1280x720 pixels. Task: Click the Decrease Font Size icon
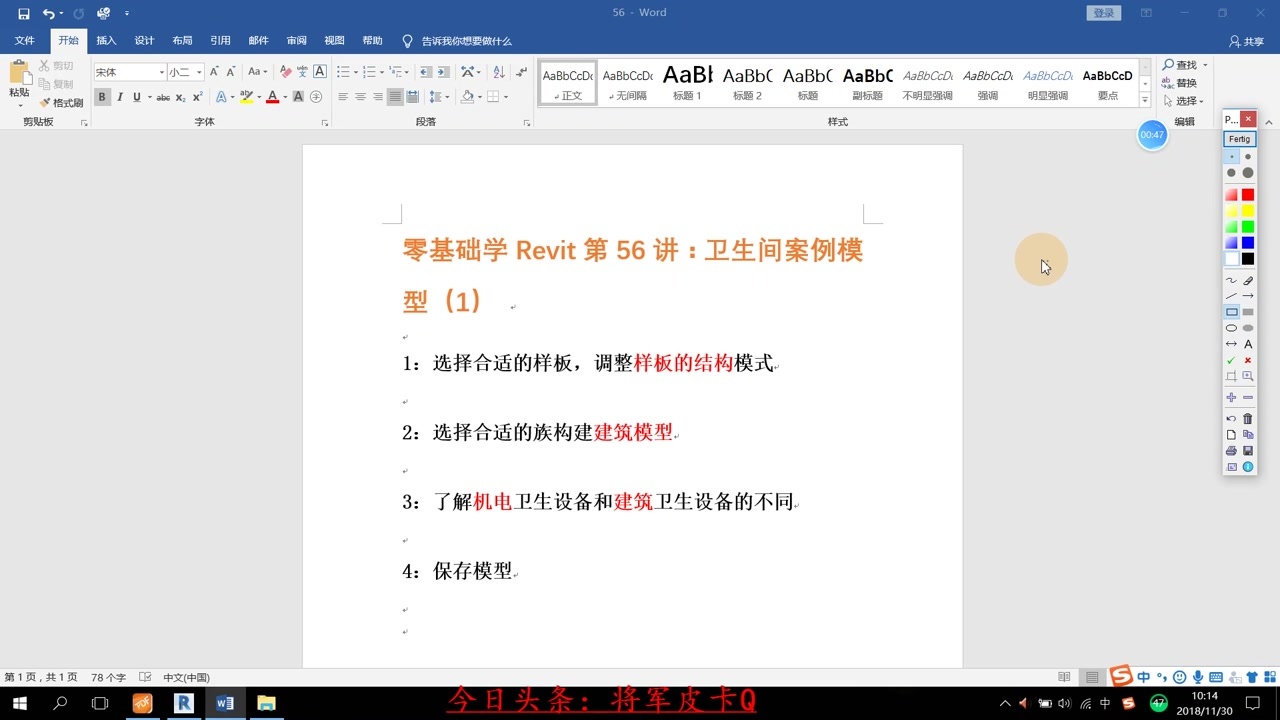pos(230,72)
